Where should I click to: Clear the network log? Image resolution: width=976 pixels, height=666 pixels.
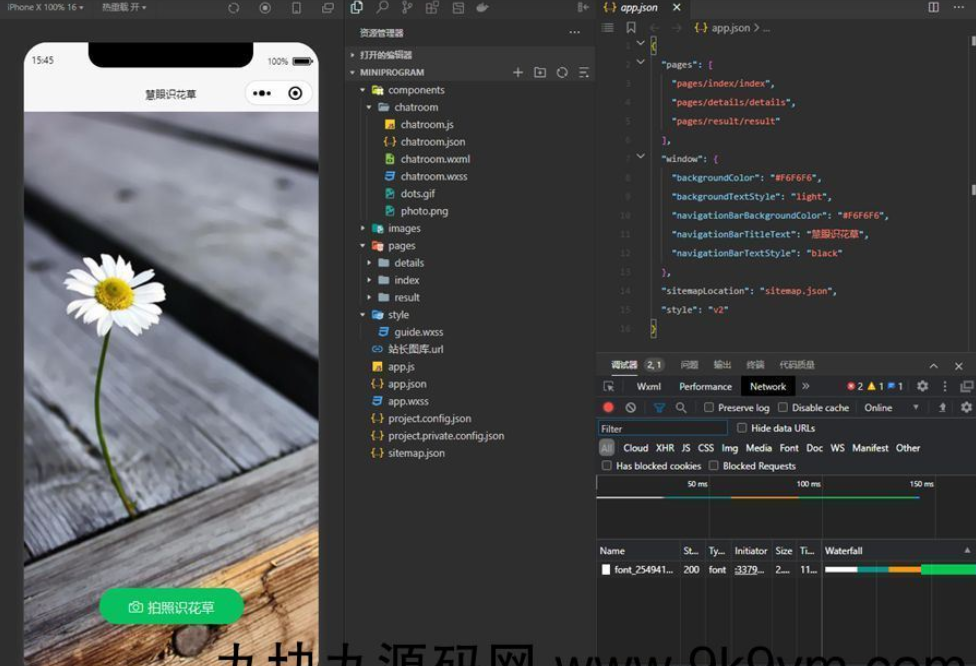point(631,408)
